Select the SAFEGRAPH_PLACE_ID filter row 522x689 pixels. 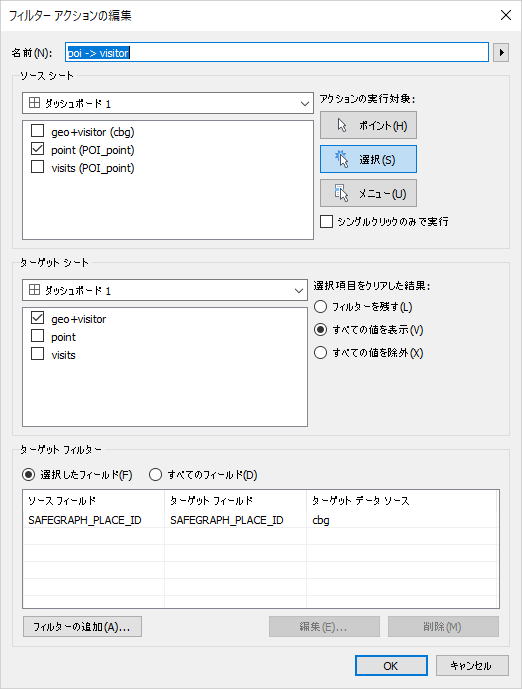pos(261,520)
